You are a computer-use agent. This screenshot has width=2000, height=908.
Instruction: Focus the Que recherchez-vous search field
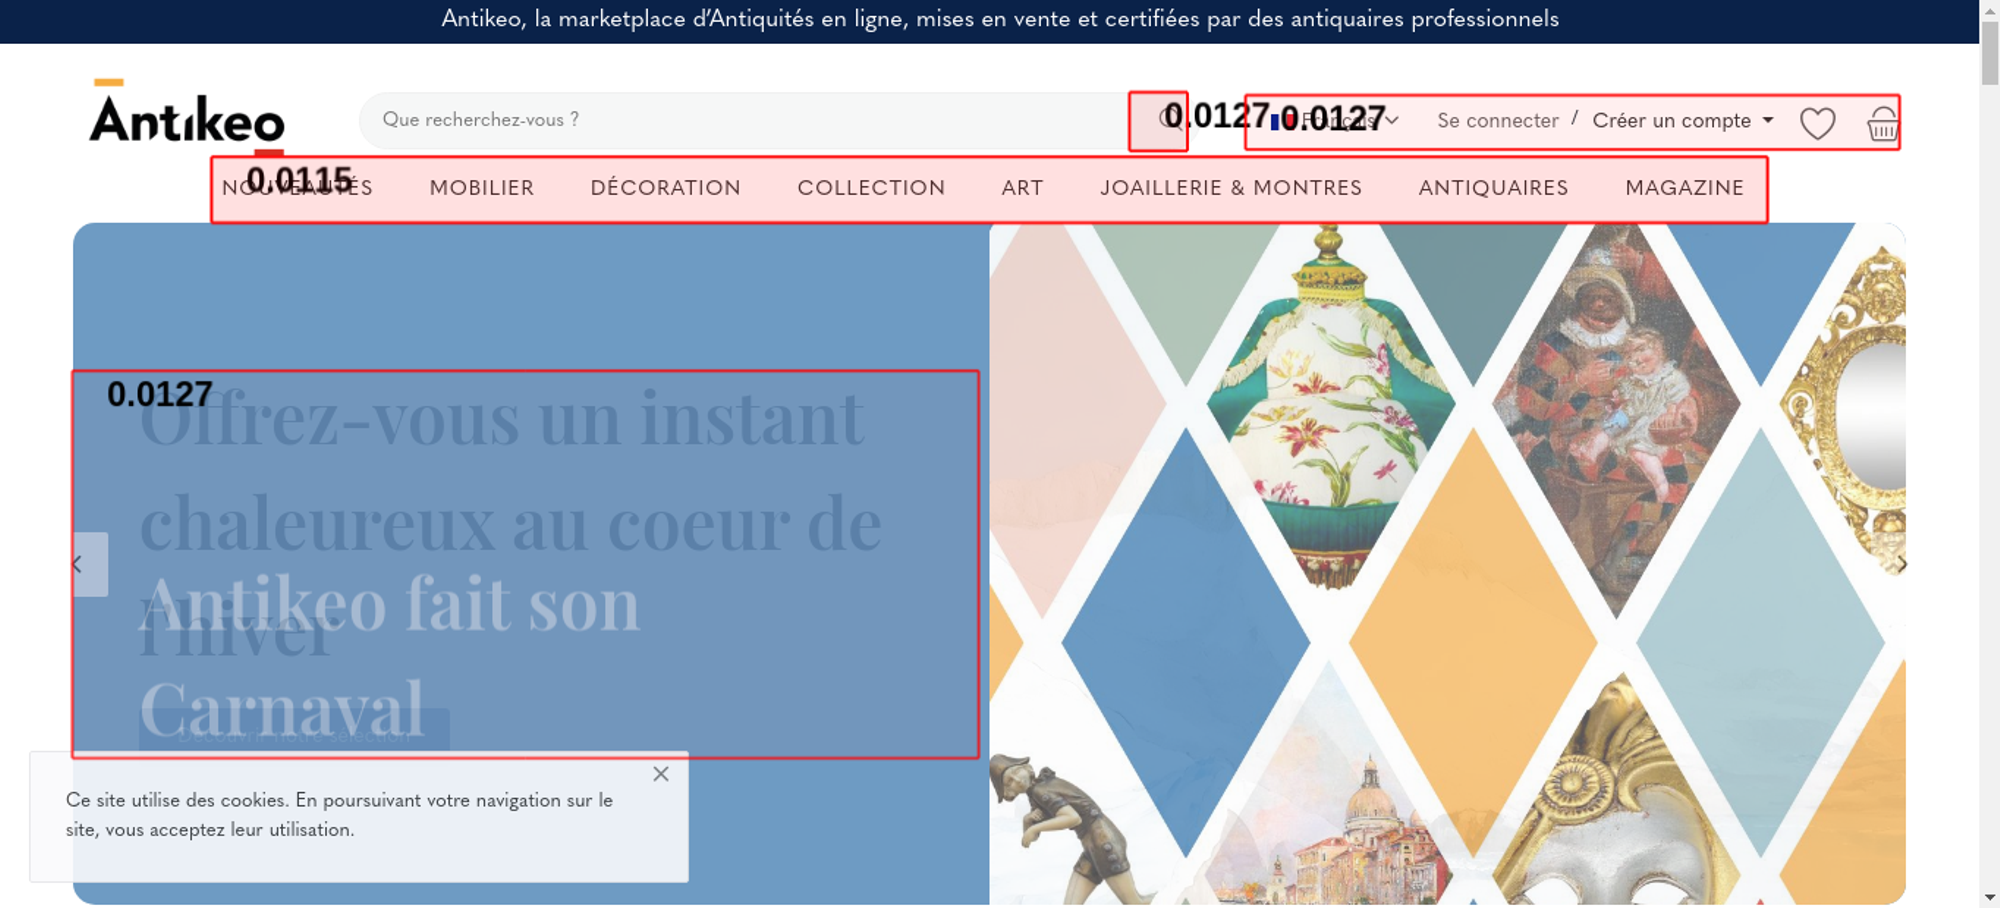tap(745, 121)
